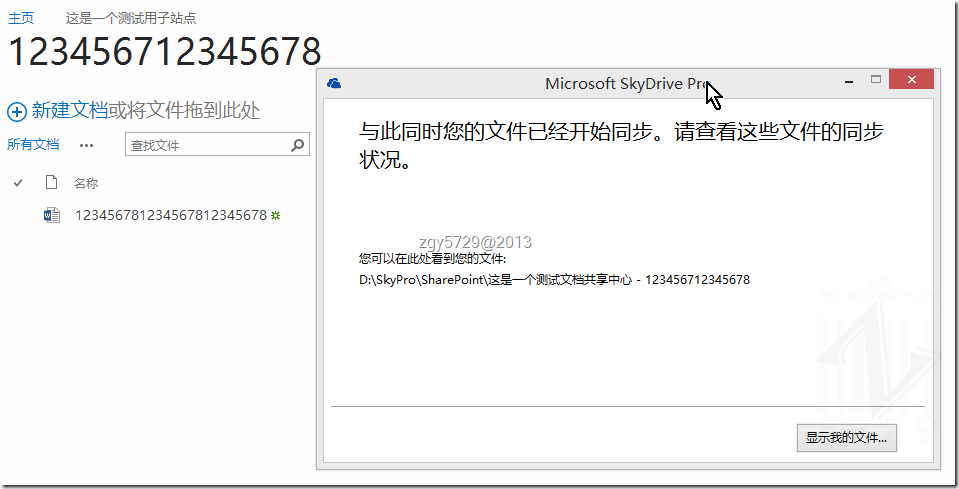This screenshot has width=959, height=489.
Task: Click the green new-item badge icon
Action: [x=276, y=215]
